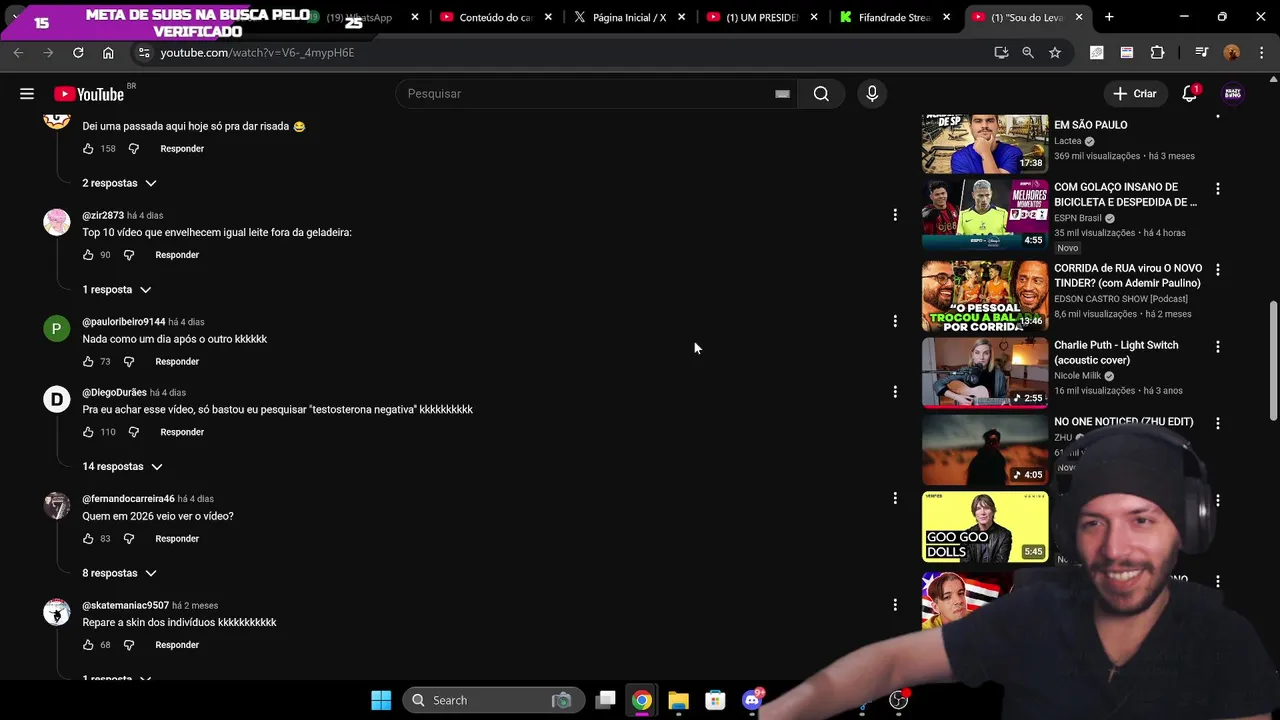
Task: Dislike the 'Dei uma passada' comment
Action: pyautogui.click(x=133, y=149)
